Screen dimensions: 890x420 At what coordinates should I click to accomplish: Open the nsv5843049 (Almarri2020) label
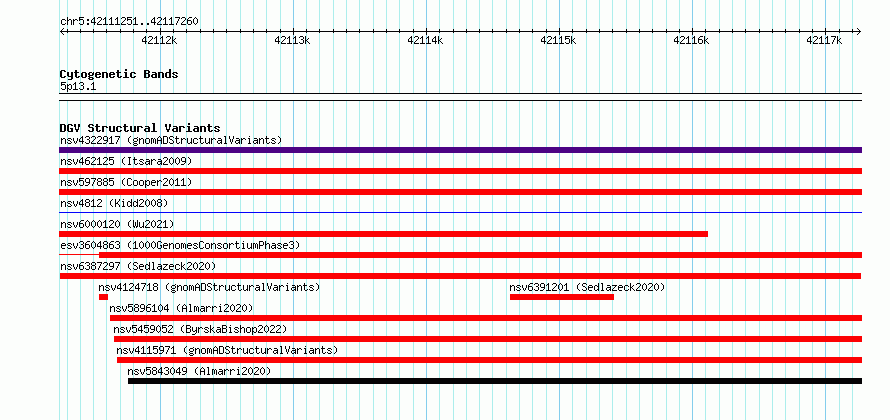[x=199, y=371]
